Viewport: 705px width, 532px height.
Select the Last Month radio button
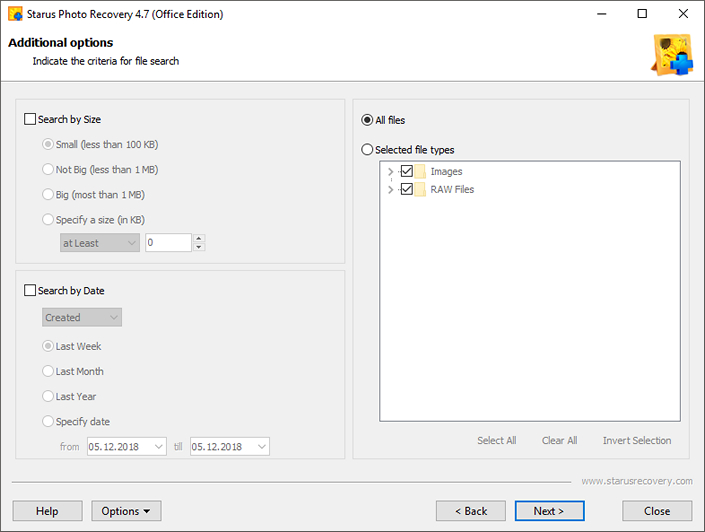click(x=48, y=371)
